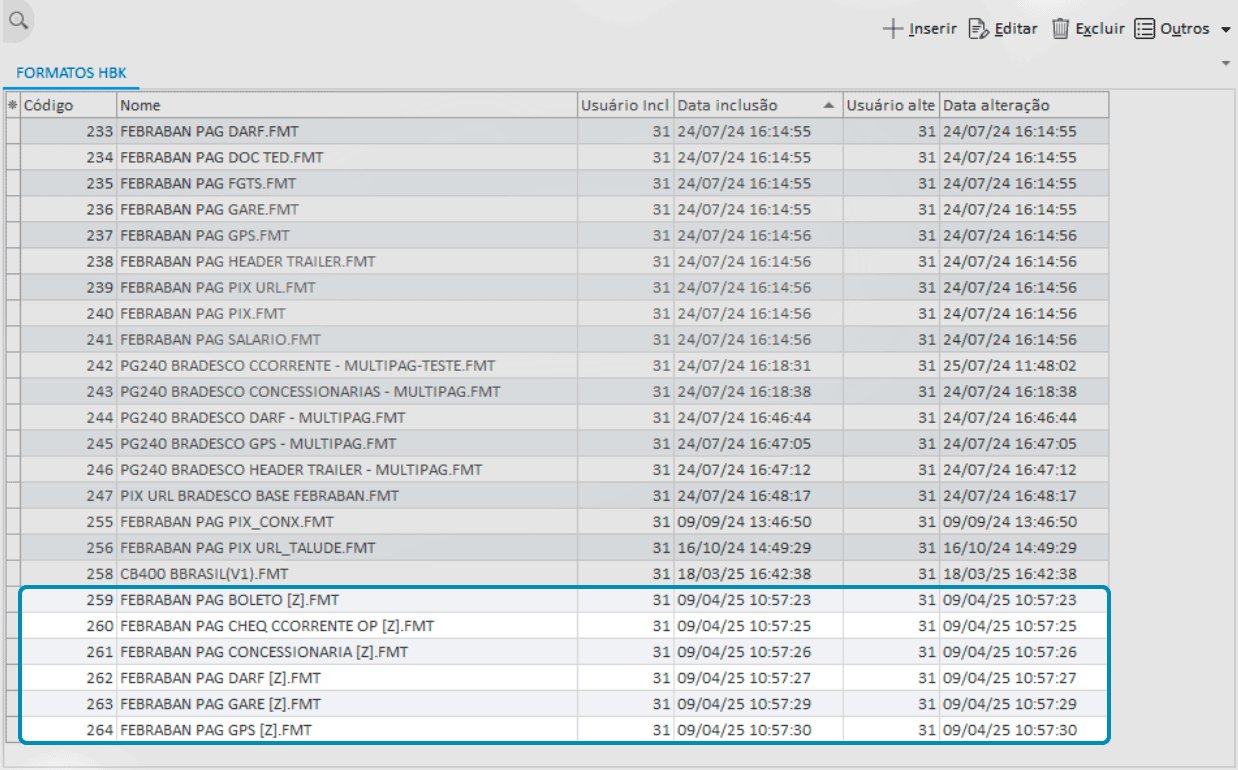Click the Excluir button label

(1100, 29)
